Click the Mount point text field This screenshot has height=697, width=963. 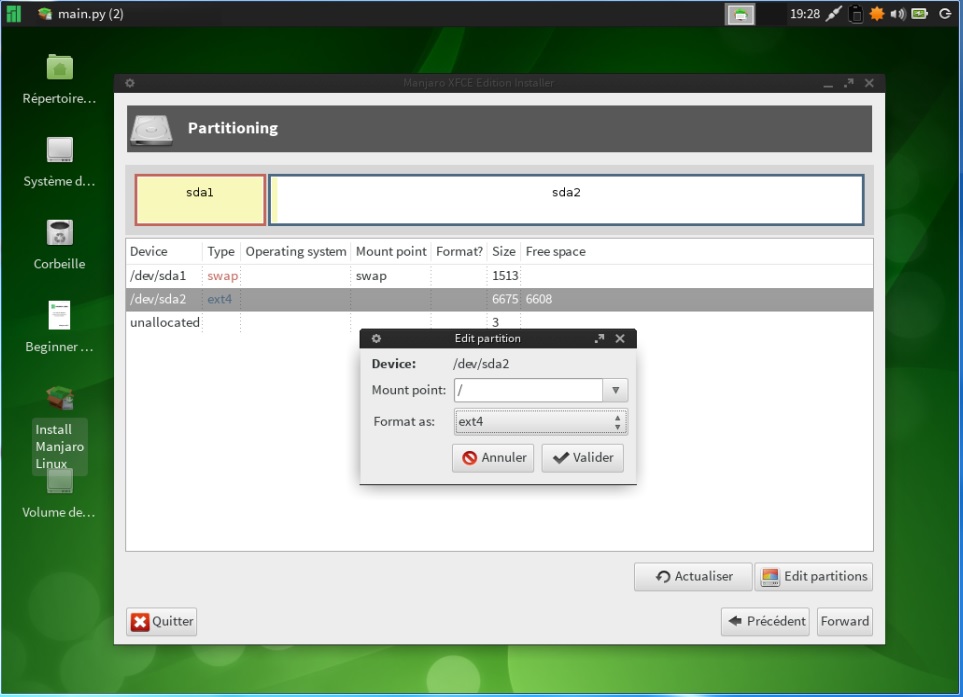(528, 390)
